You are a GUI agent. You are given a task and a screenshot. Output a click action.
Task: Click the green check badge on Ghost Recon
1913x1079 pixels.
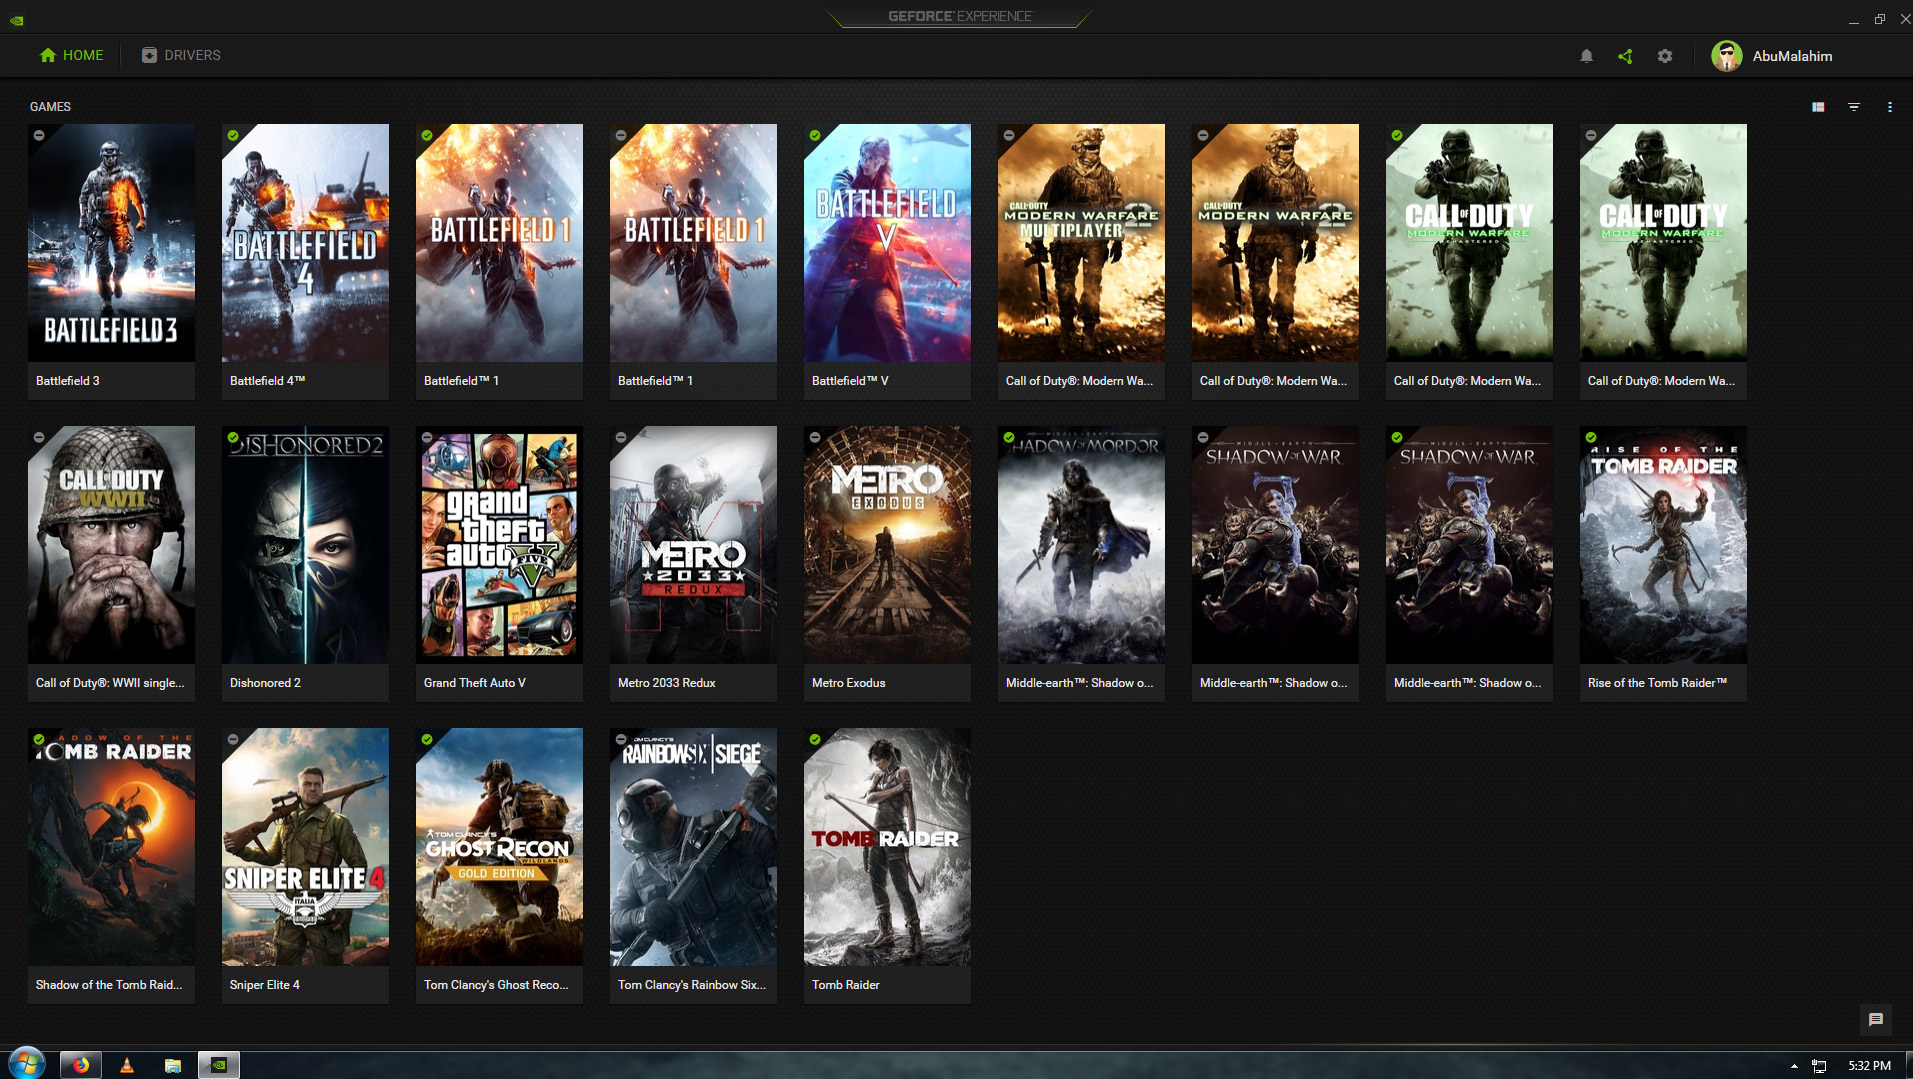[427, 739]
